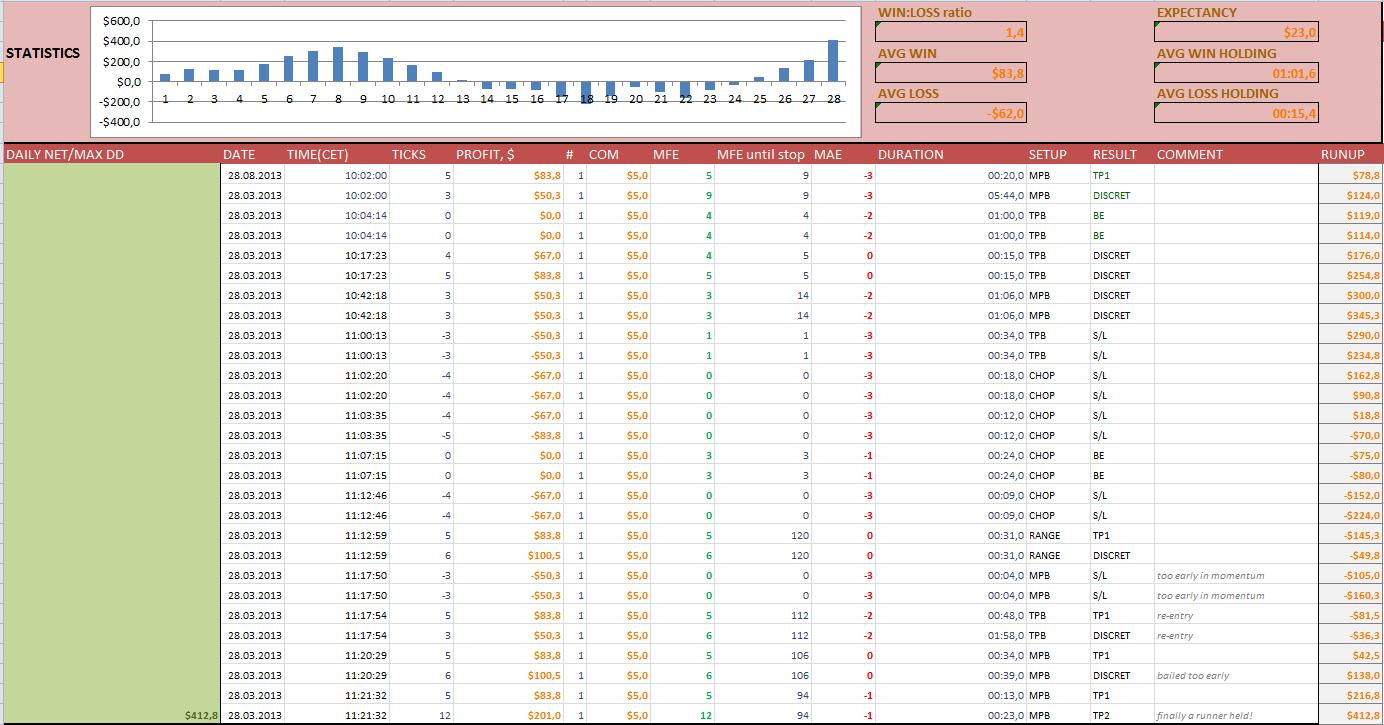Viewport: 1384px width, 725px height.
Task: Select the RUNUP cell -$160,3
Action: click(1350, 595)
